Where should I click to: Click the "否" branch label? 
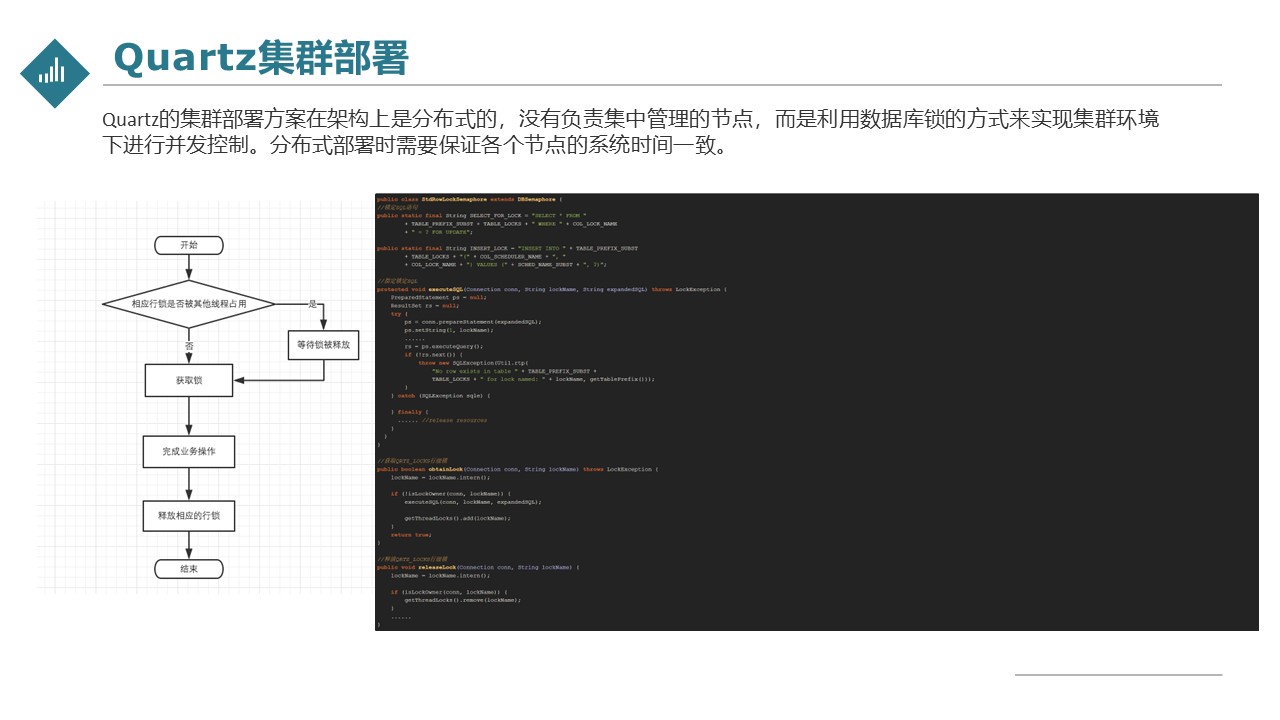coord(189,345)
